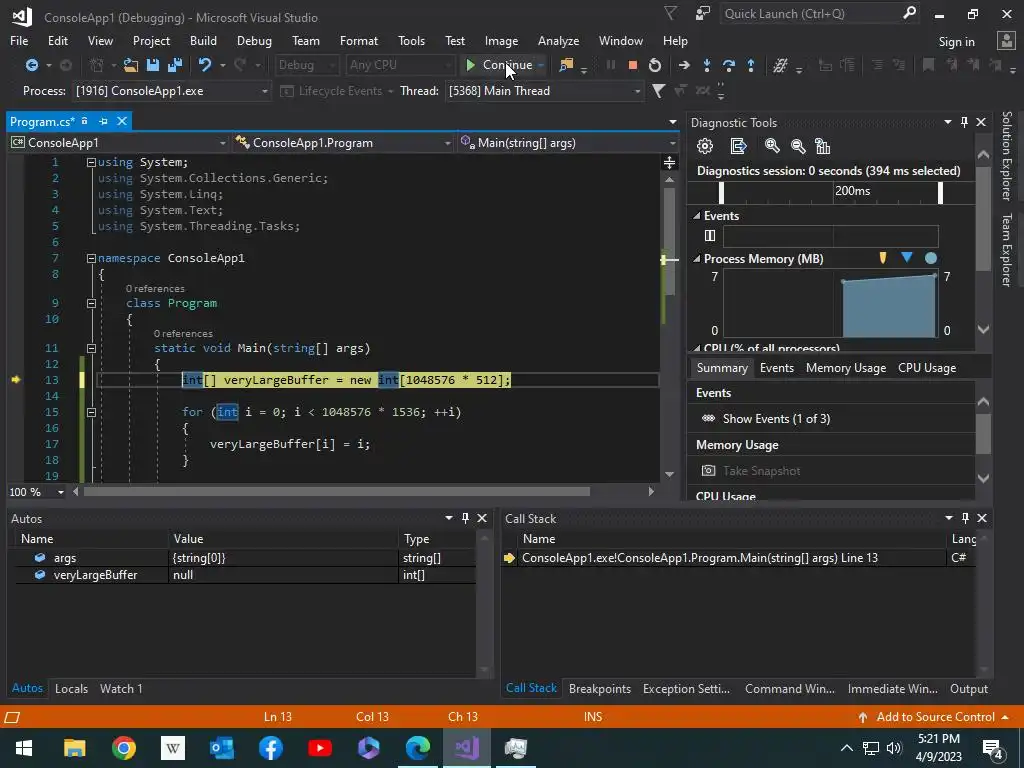The height and width of the screenshot is (768, 1024).
Task: Open the Continue button dropdown arrow
Action: point(541,65)
